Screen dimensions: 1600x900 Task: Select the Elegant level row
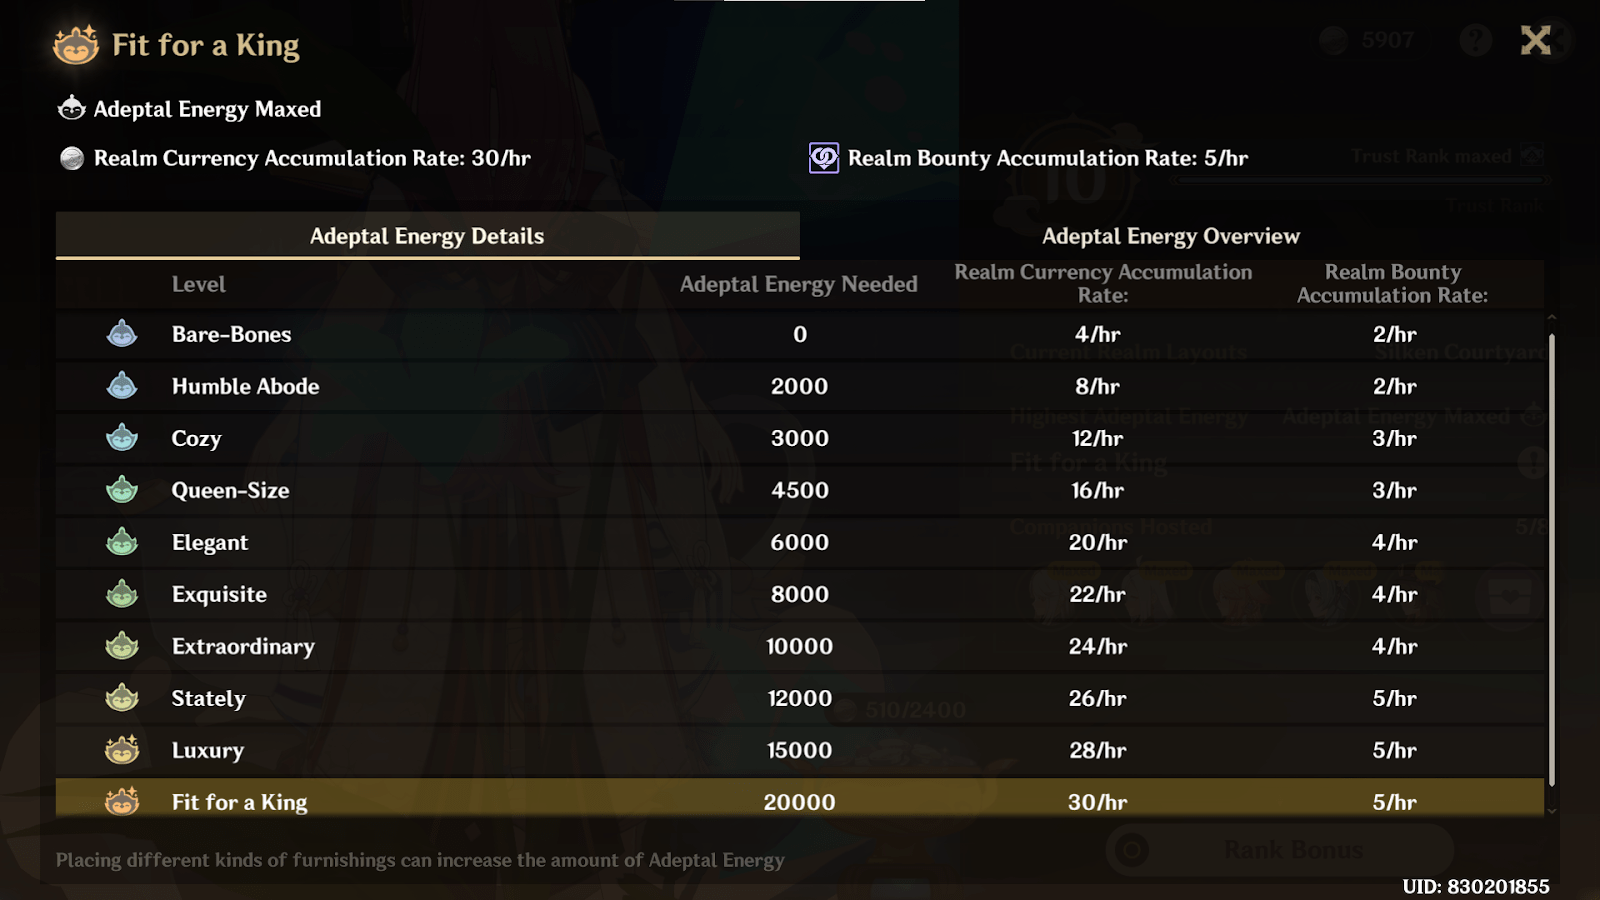pos(800,542)
